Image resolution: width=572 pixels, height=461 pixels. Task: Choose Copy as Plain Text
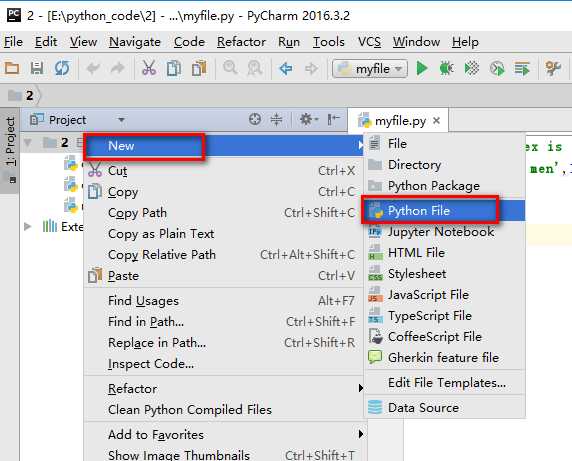tap(224, 233)
